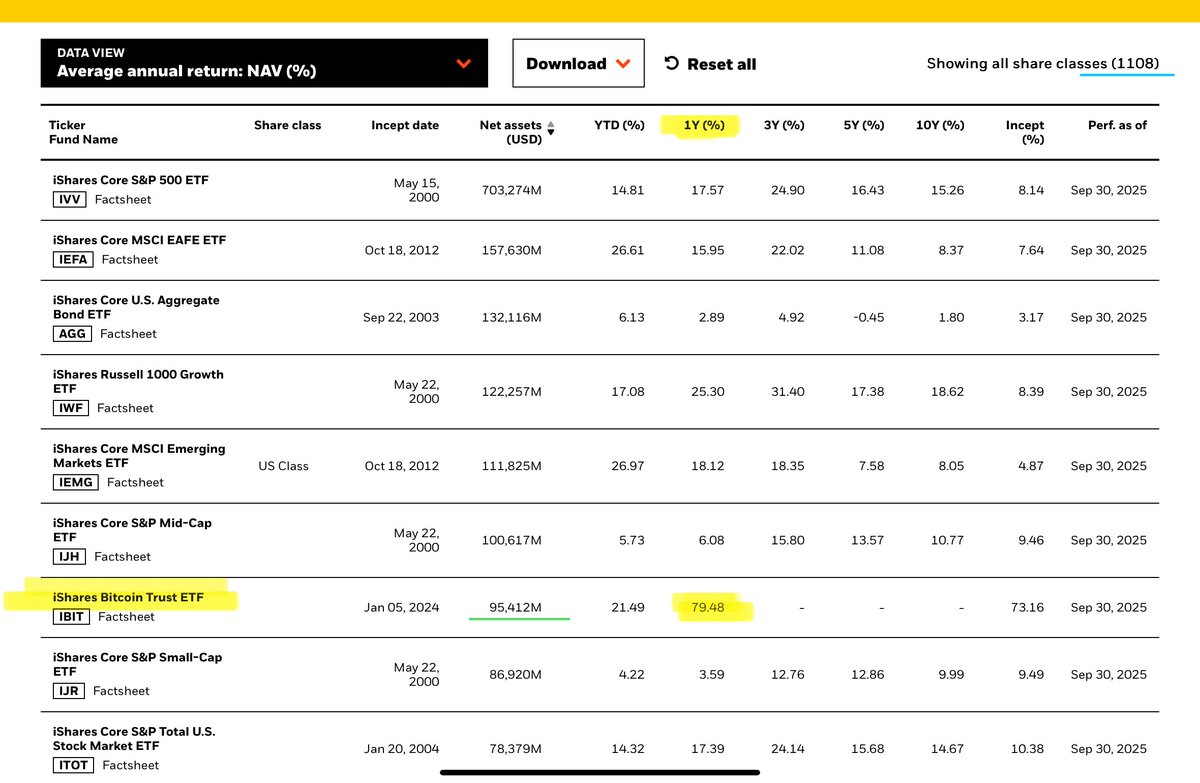Sort by 10Y (%) column header

[940, 125]
